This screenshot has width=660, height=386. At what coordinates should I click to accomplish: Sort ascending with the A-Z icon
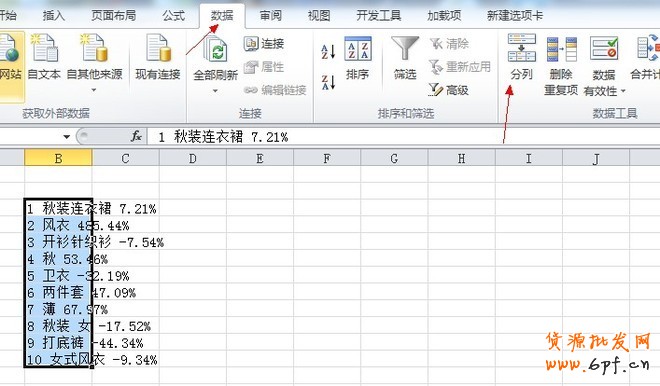[328, 51]
